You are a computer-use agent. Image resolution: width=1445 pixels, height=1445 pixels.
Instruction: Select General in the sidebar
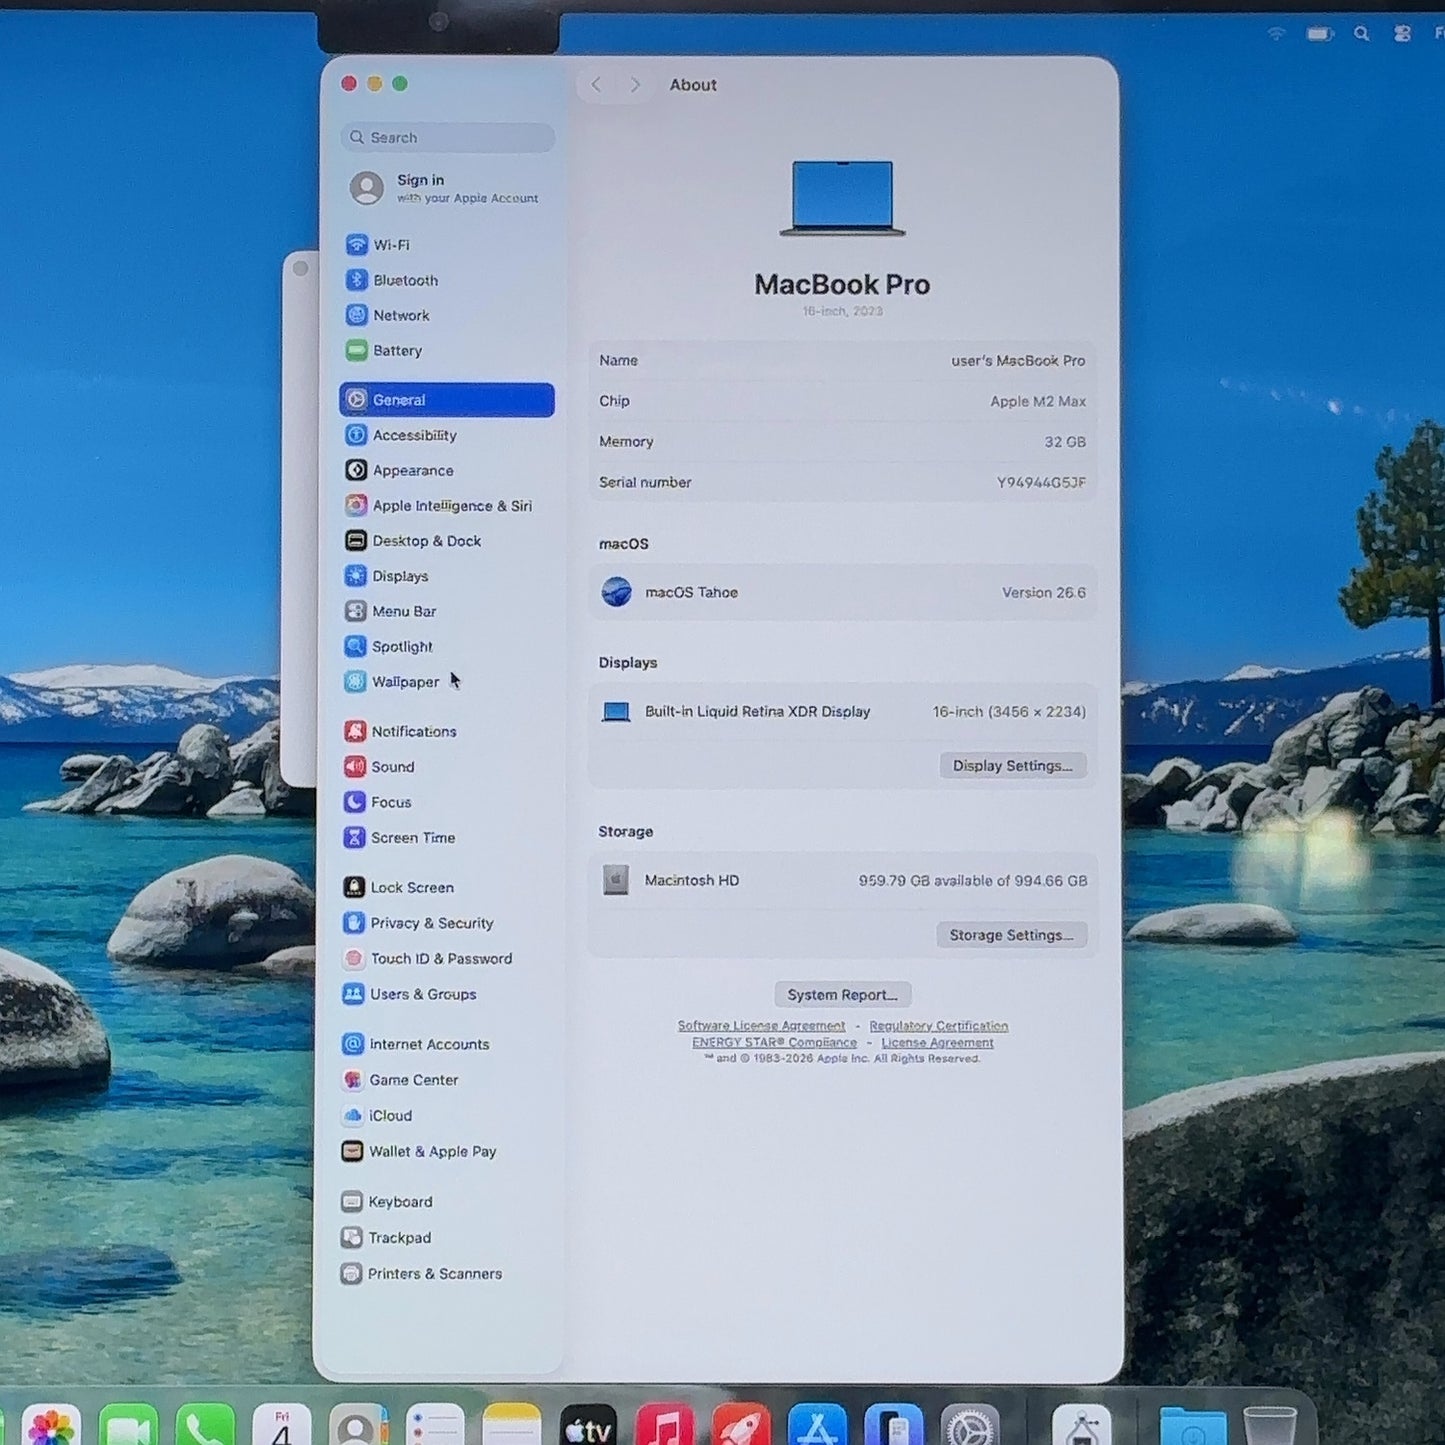(446, 400)
